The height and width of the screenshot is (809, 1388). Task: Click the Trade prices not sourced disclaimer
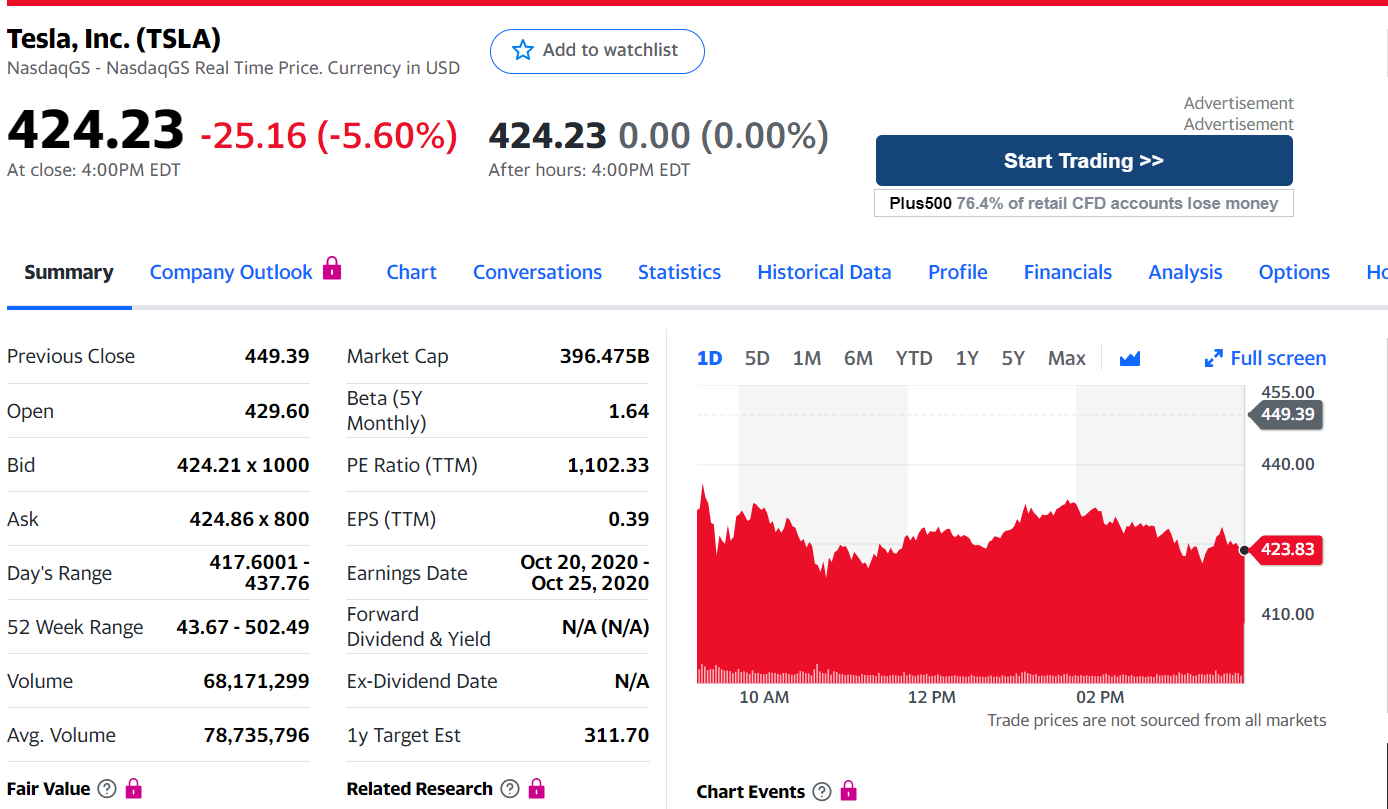click(x=1157, y=720)
